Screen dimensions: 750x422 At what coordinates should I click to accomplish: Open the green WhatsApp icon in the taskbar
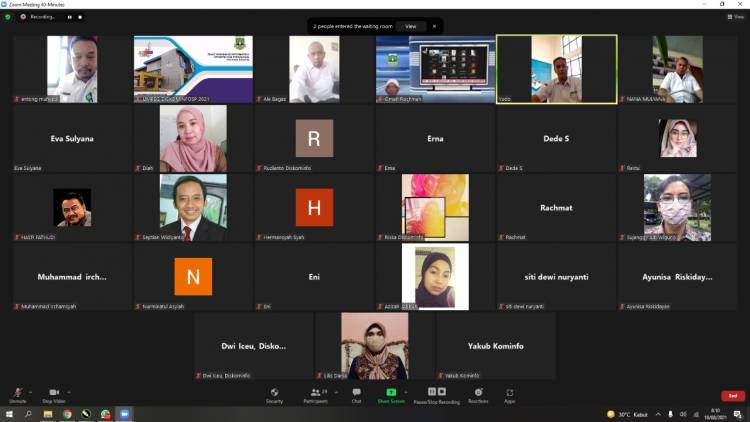[x=105, y=414]
